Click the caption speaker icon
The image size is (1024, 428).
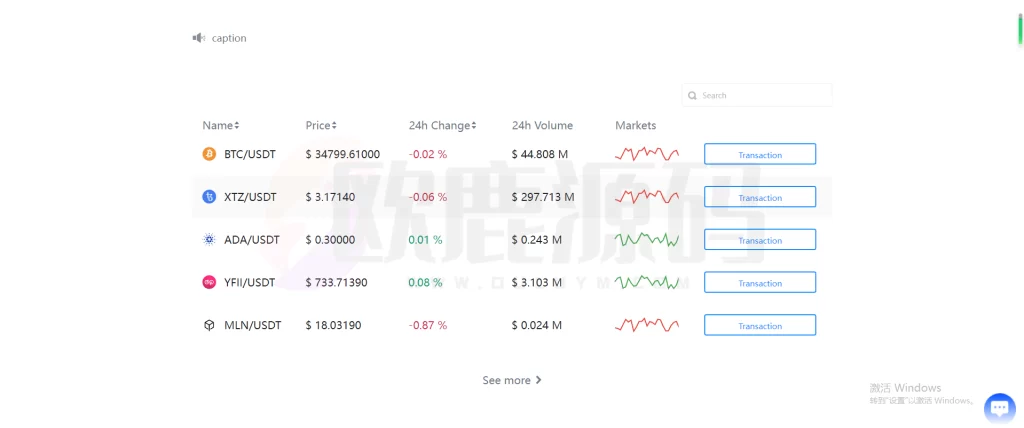point(198,38)
